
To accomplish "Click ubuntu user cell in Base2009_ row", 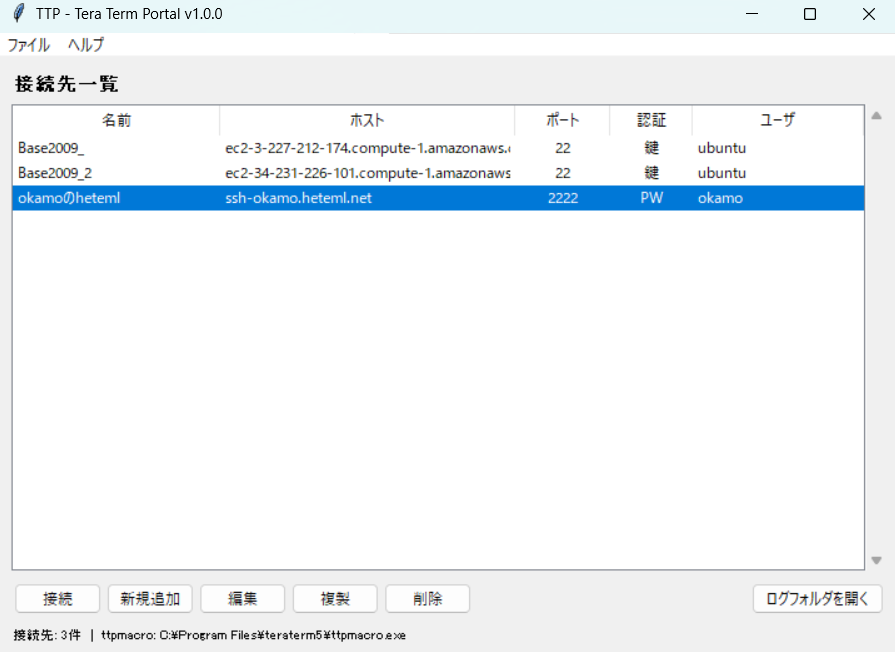I will coord(778,148).
